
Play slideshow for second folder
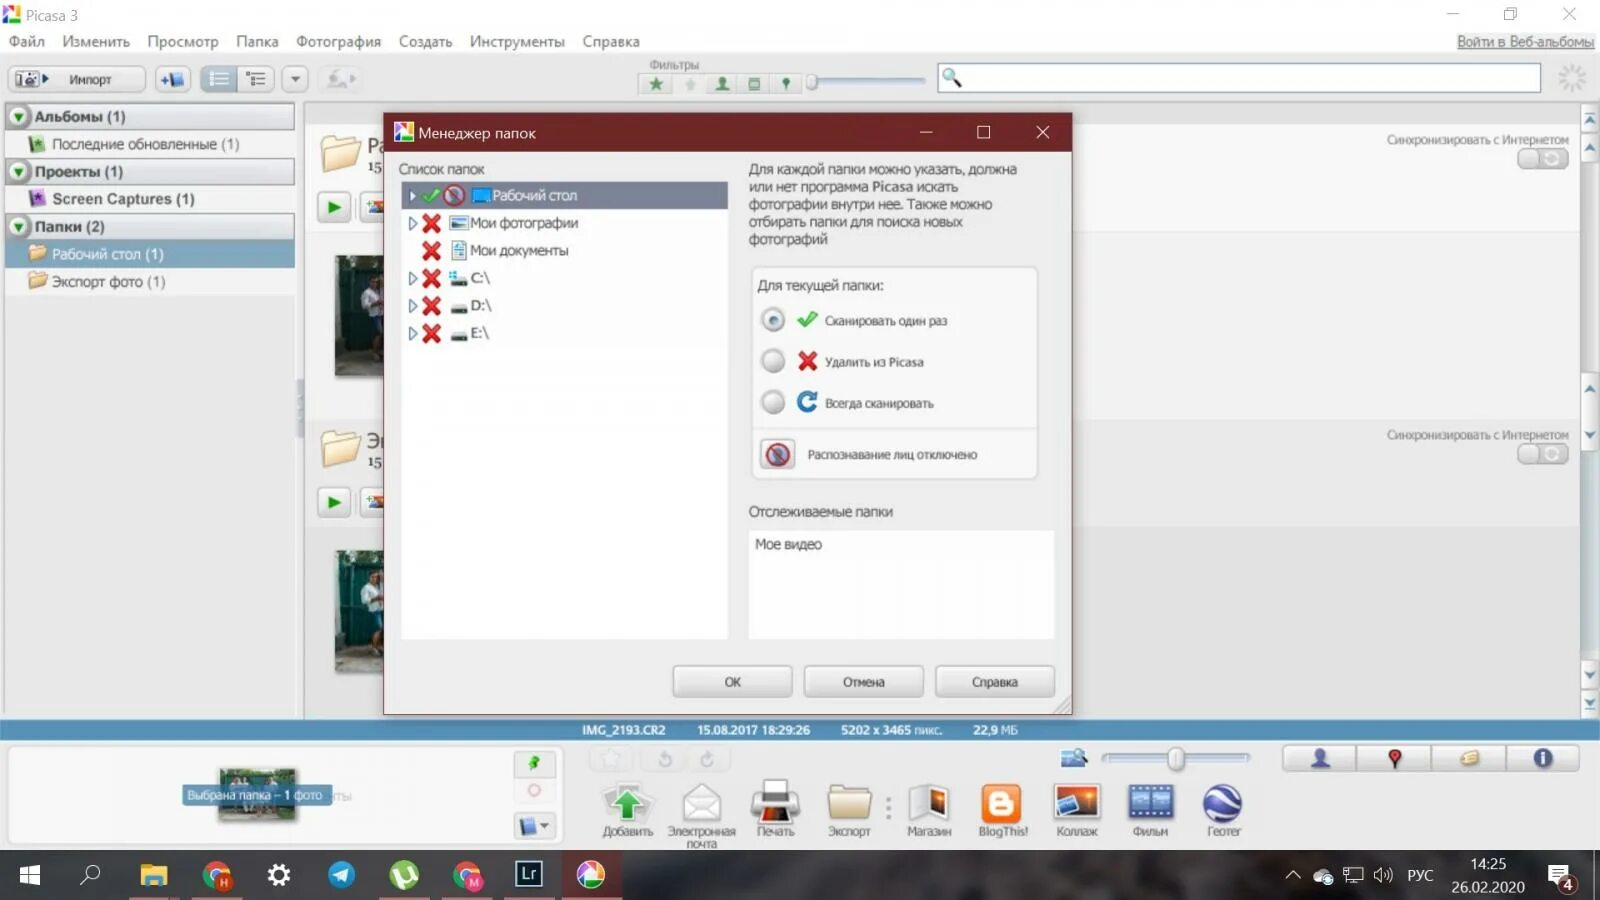(x=334, y=502)
